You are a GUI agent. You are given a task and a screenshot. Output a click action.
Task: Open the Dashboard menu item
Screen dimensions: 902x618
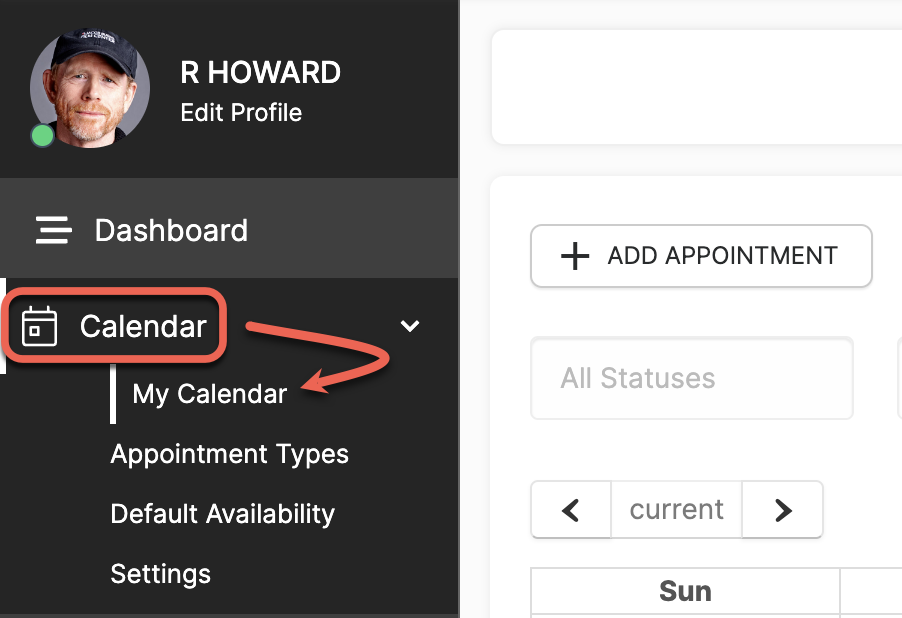229,230
